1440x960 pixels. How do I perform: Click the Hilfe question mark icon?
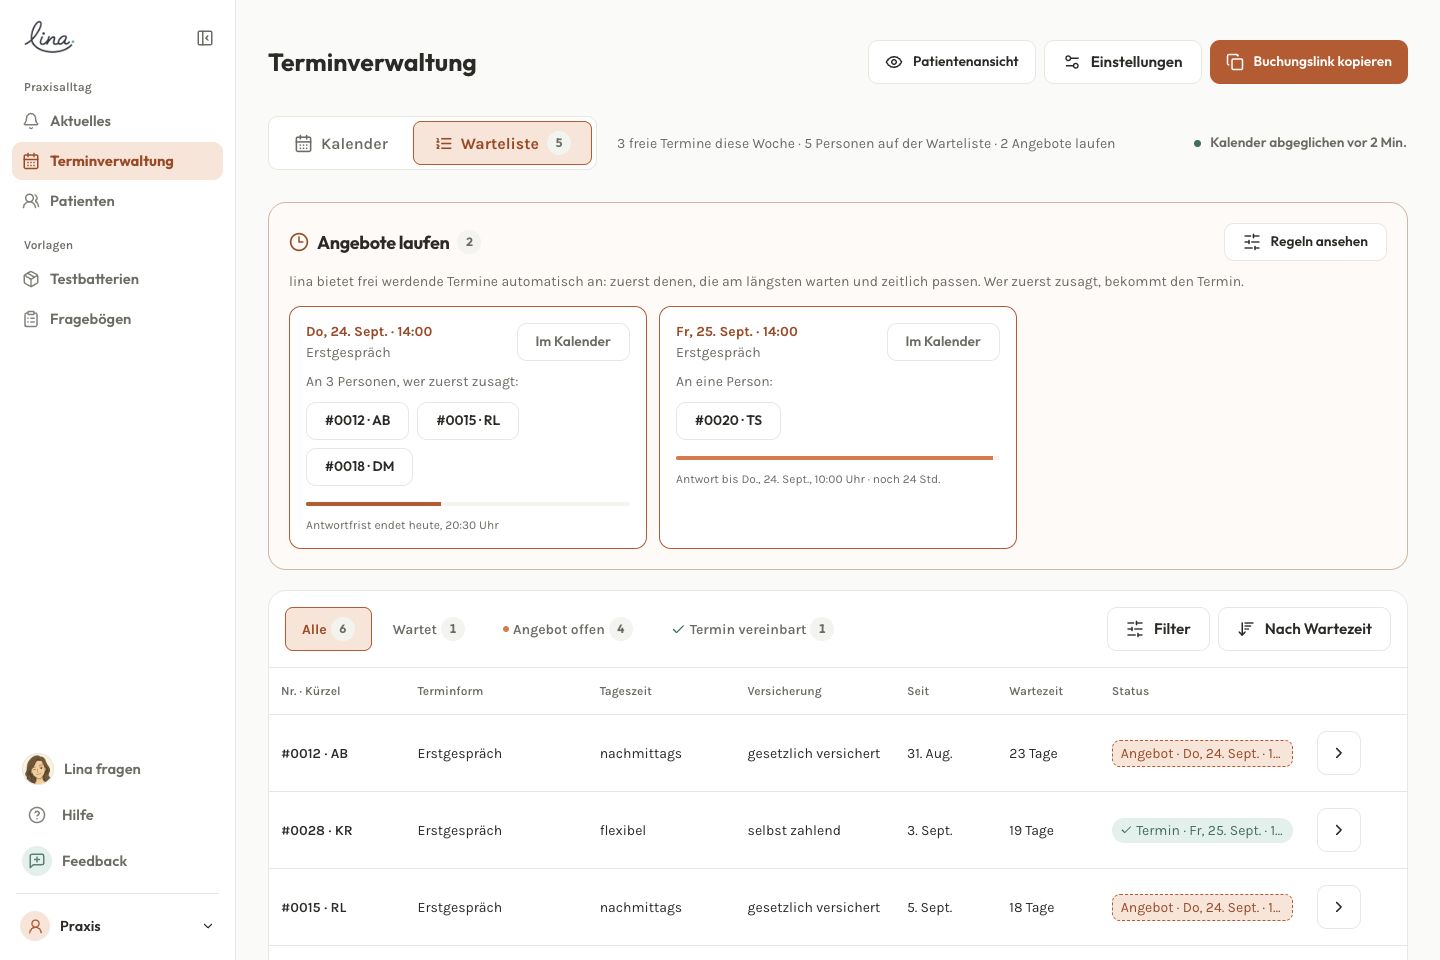point(37,815)
